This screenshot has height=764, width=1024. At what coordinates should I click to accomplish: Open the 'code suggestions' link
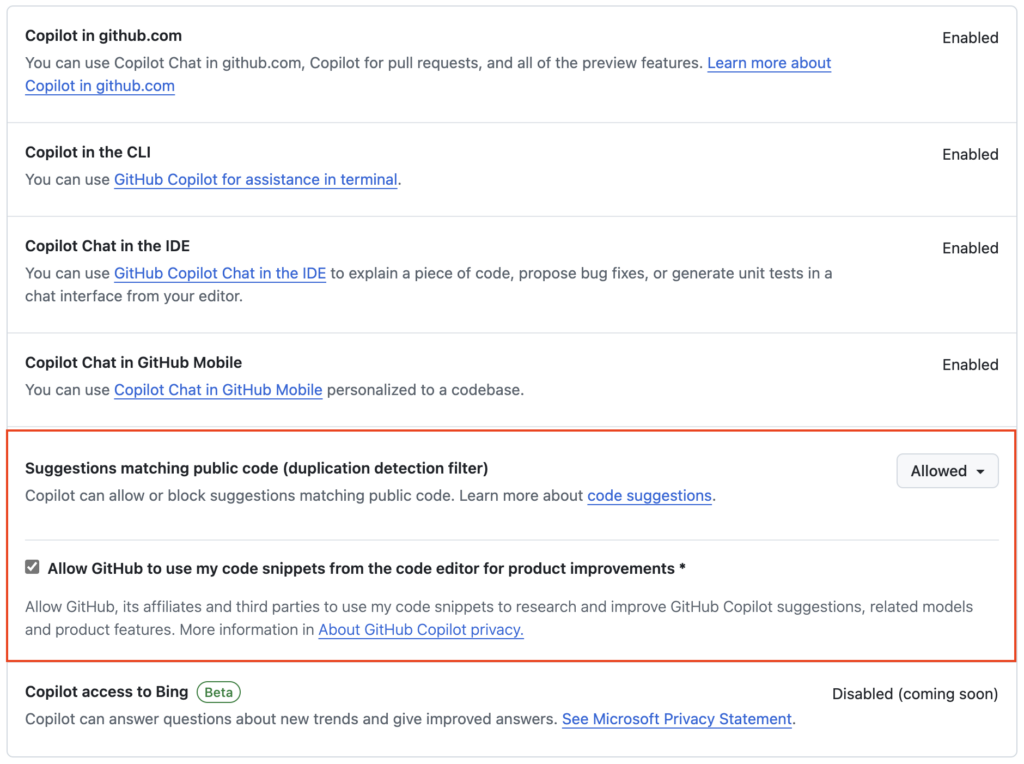(x=649, y=496)
